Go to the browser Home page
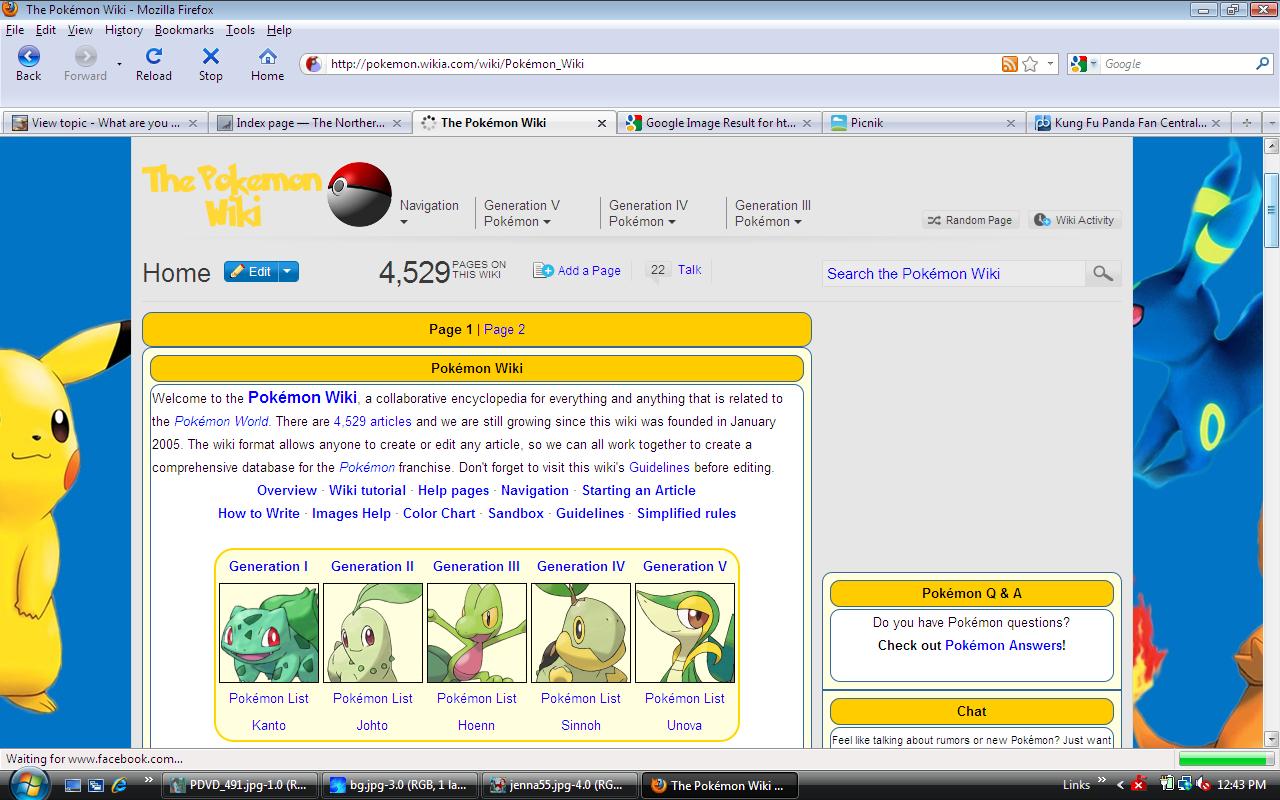 click(x=267, y=57)
